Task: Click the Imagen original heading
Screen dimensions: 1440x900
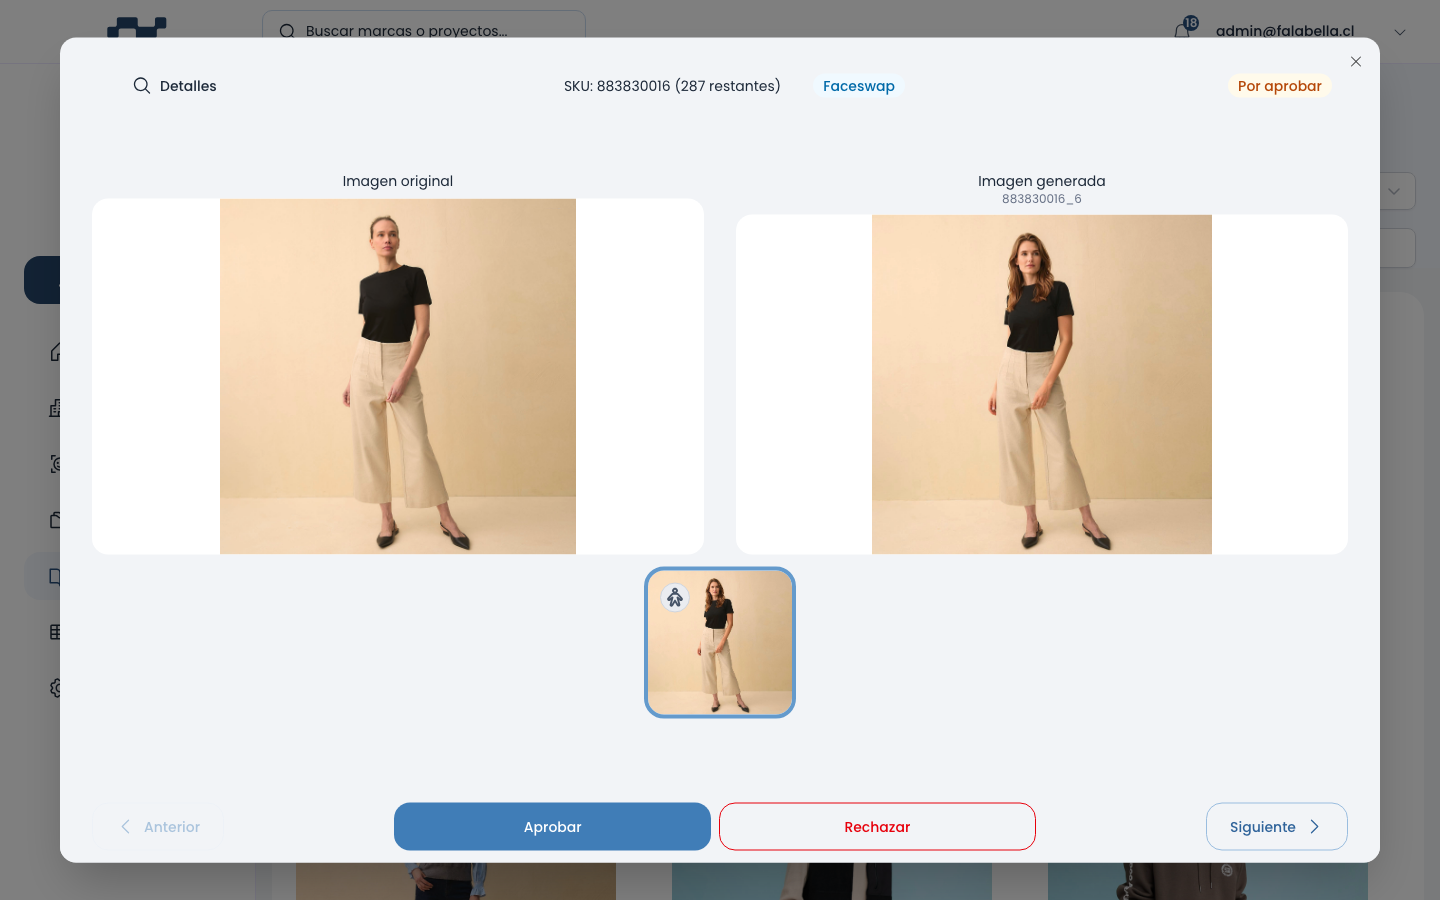Action: point(398,181)
